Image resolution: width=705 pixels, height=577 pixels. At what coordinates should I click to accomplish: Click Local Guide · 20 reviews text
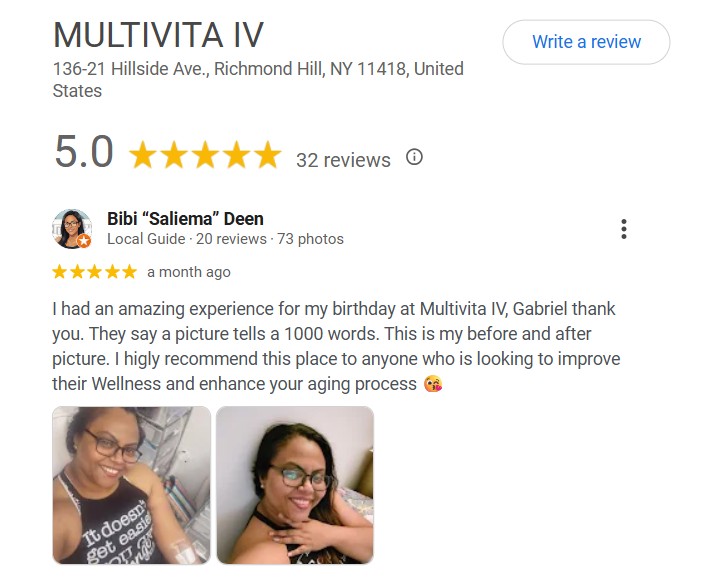click(x=187, y=238)
